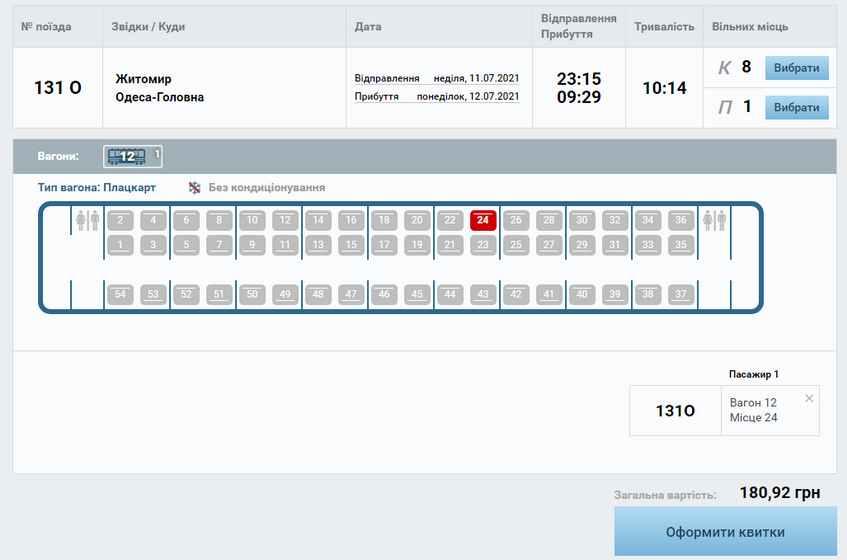Screen dimensions: 847x560
Task: Click the no air conditioning icon
Action: [x=195, y=188]
